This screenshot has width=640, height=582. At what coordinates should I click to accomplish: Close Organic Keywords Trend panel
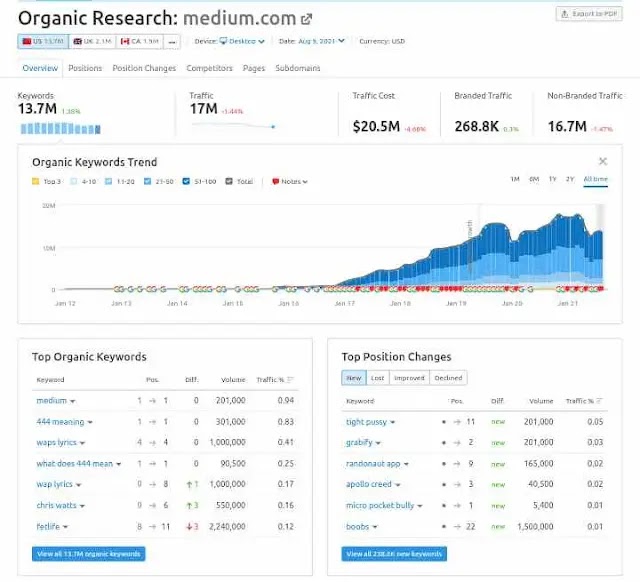[603, 162]
